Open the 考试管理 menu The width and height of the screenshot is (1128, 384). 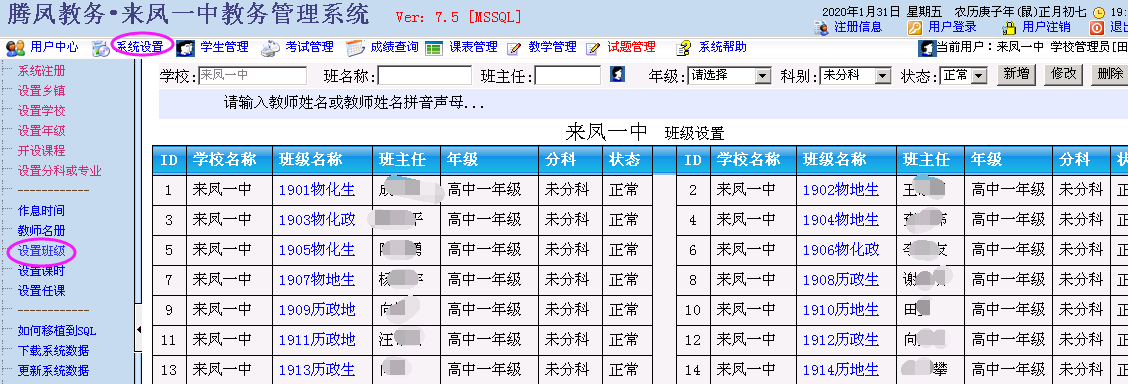pyautogui.click(x=309, y=47)
